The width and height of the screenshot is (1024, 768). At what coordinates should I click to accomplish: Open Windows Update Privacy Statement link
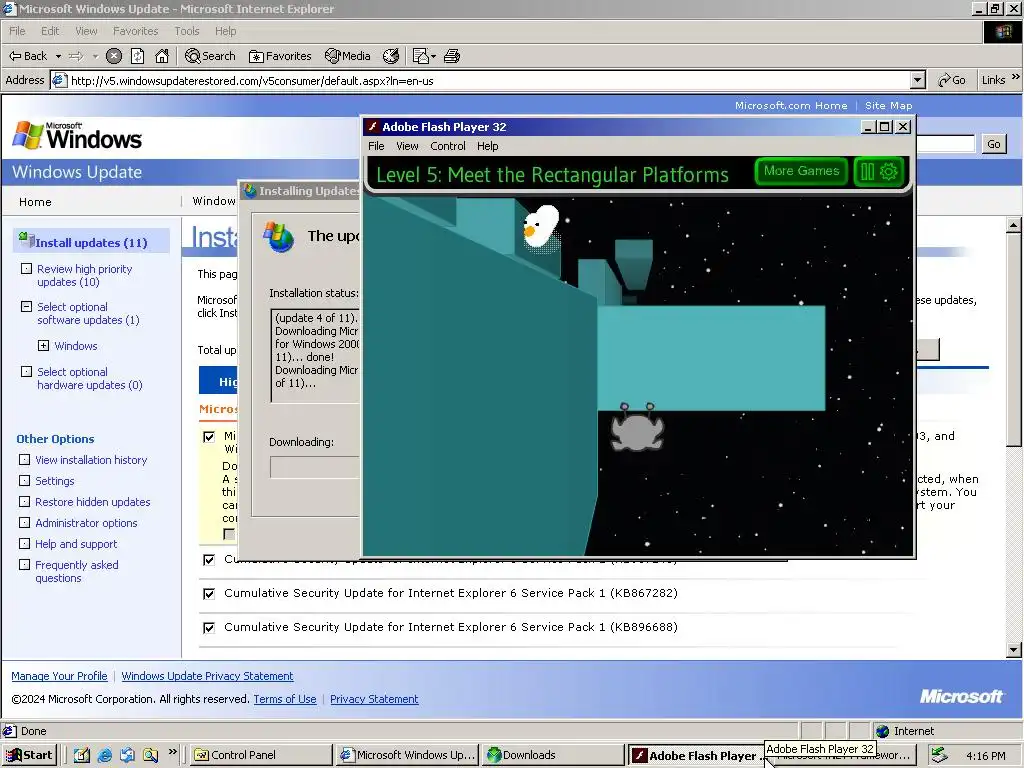point(207,676)
